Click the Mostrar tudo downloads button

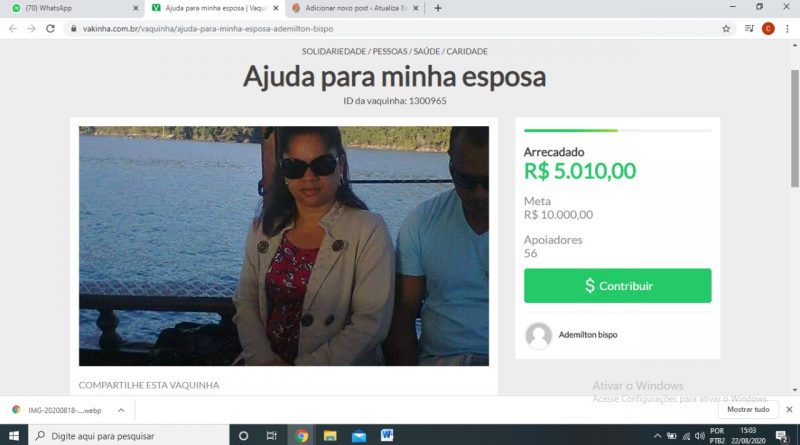pos(748,409)
